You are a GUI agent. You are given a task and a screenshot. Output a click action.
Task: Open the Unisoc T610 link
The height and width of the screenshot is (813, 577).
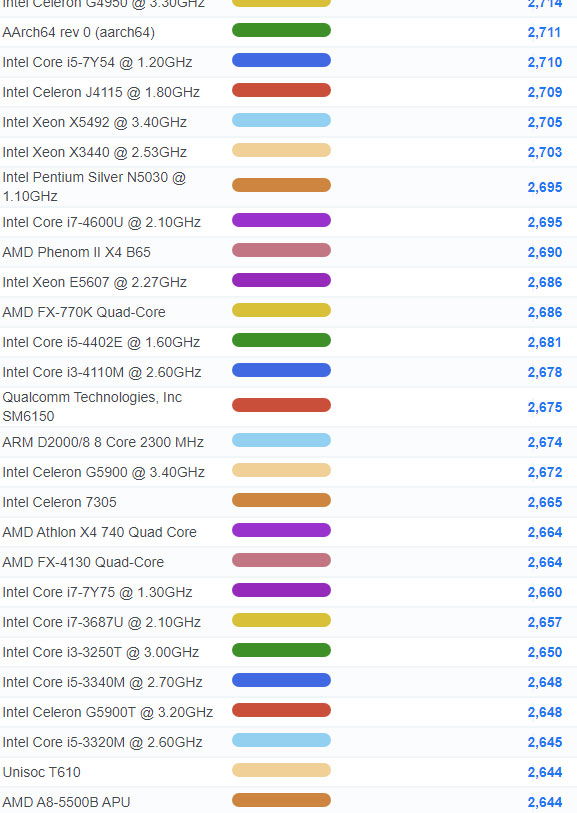(41, 773)
